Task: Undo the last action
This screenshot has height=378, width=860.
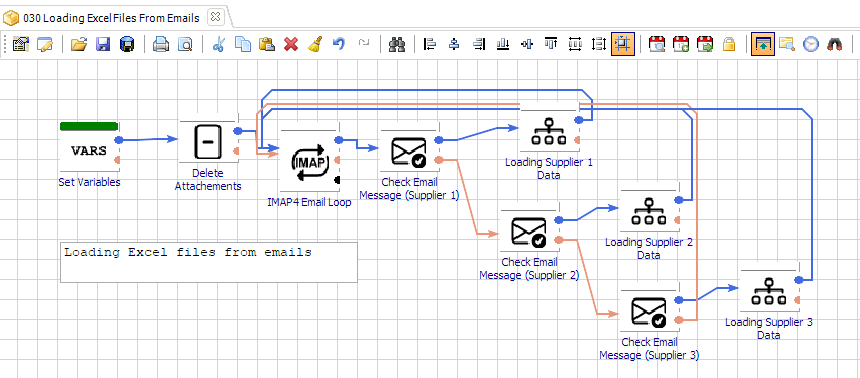Action: pyautogui.click(x=339, y=44)
